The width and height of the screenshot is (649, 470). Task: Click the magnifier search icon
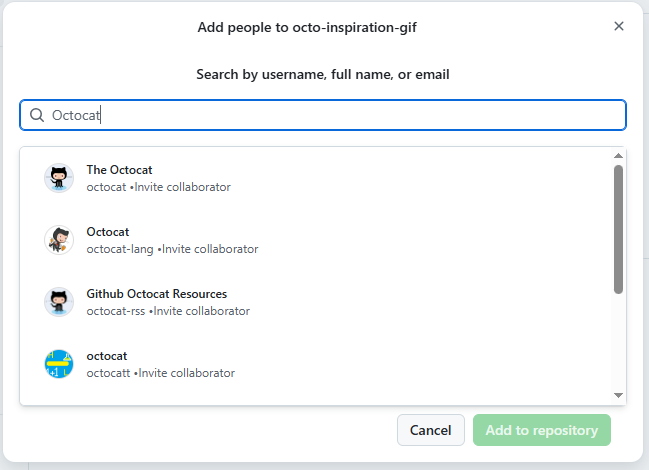(37, 115)
